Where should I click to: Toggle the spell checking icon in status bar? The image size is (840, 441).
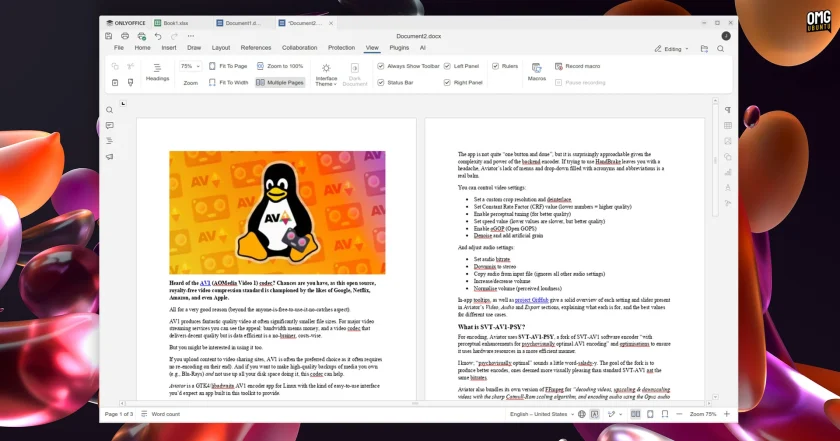click(x=595, y=414)
